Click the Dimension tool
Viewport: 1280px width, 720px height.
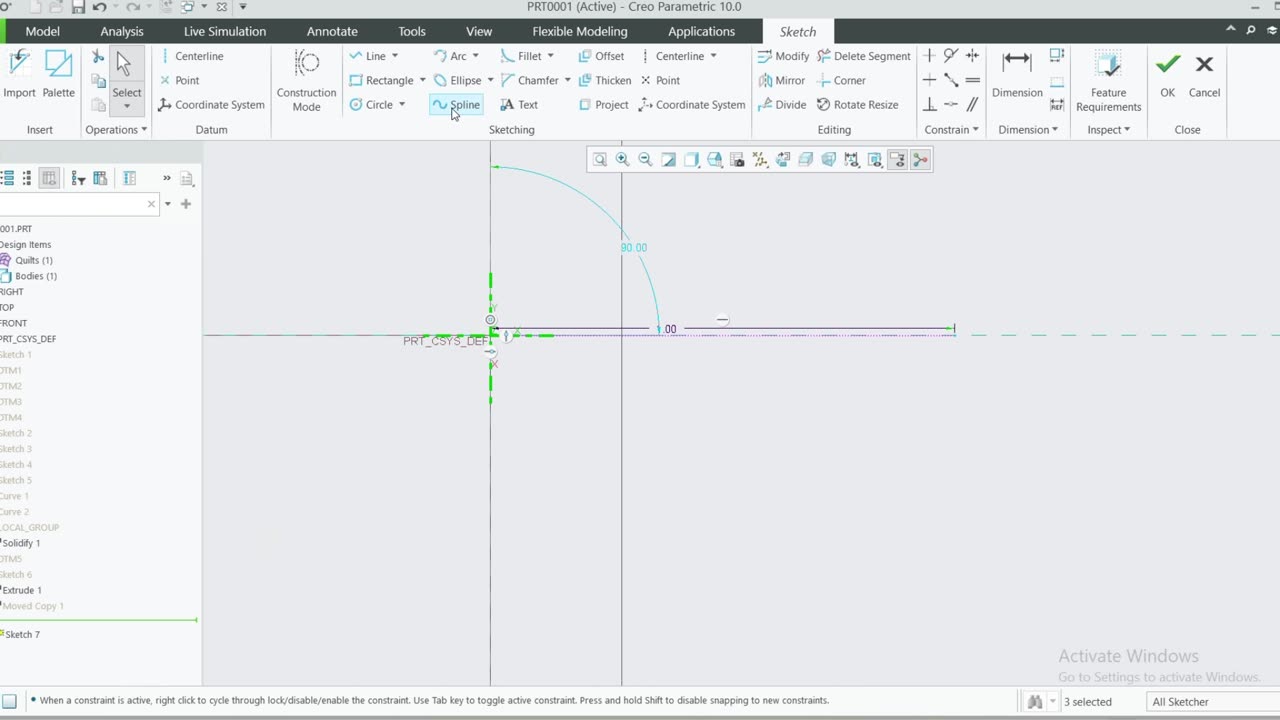pos(1017,75)
